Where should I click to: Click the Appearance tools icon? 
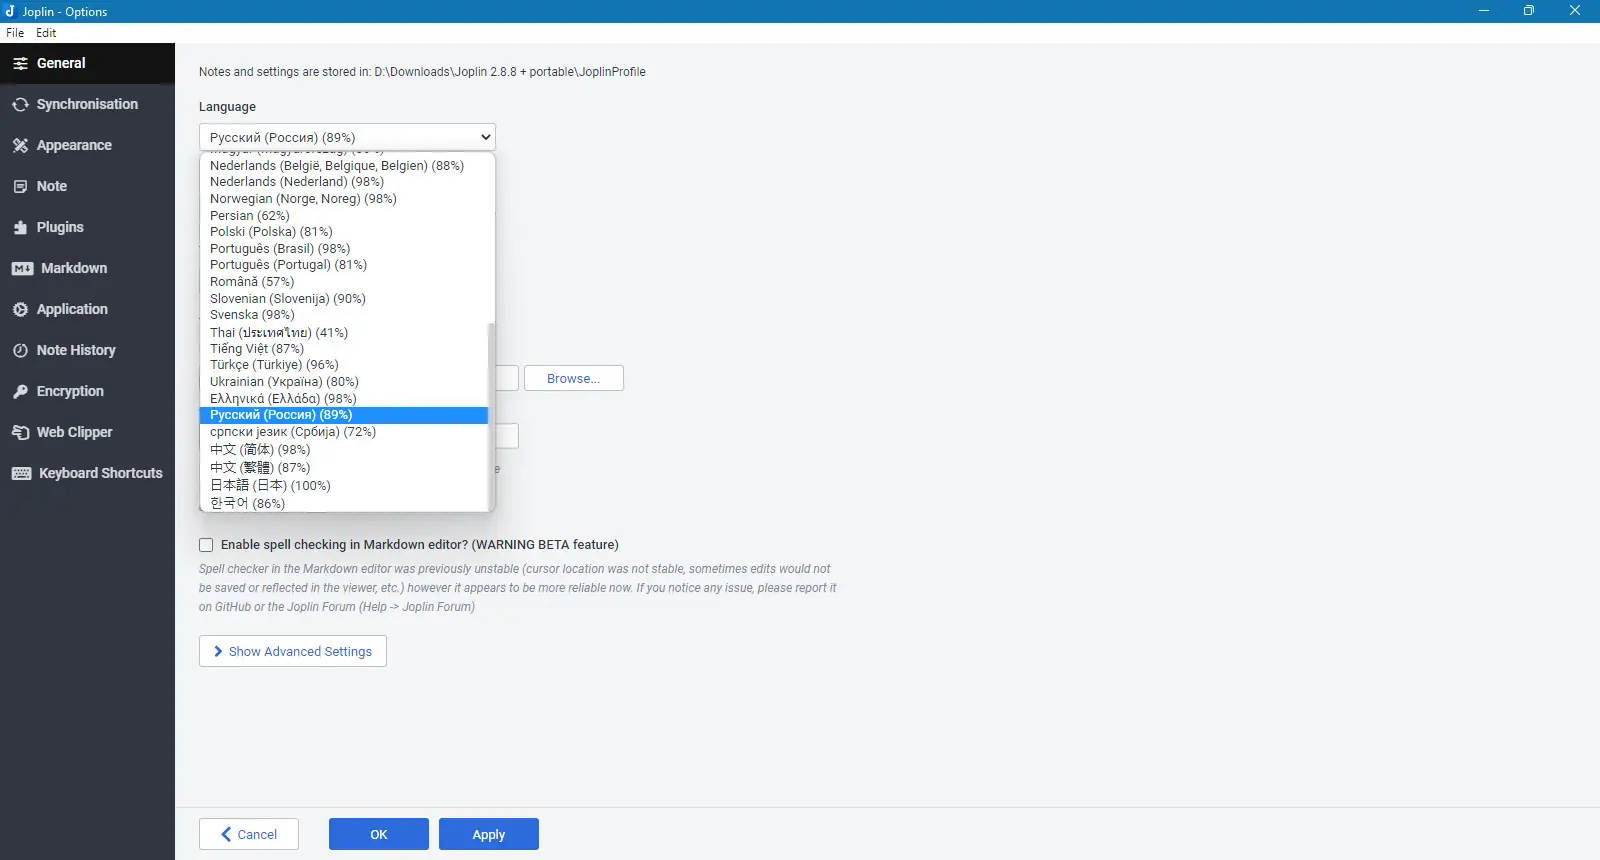[20, 145]
